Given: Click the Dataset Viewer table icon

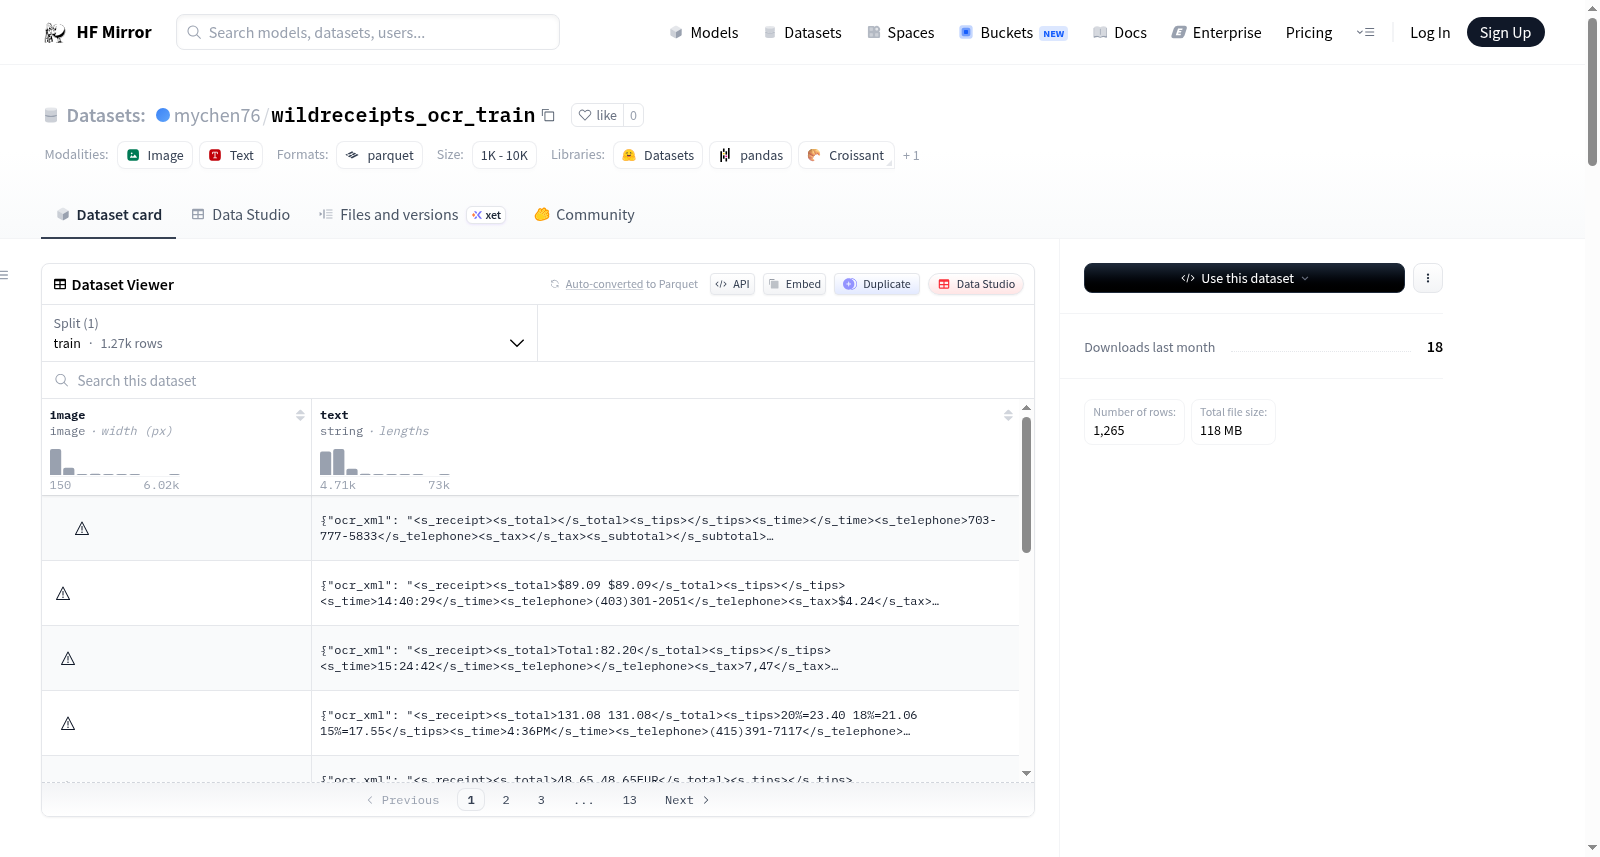Looking at the screenshot, I should [60, 284].
